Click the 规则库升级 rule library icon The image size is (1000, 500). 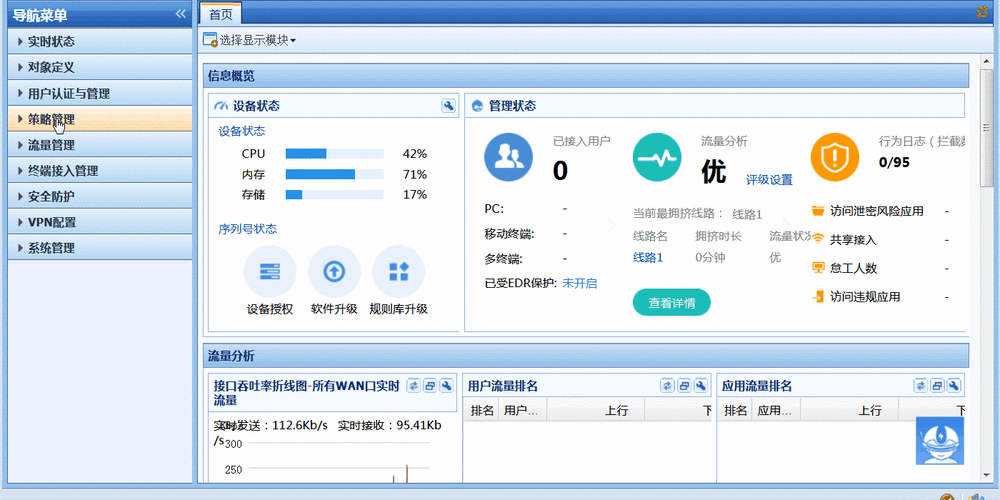[398, 272]
